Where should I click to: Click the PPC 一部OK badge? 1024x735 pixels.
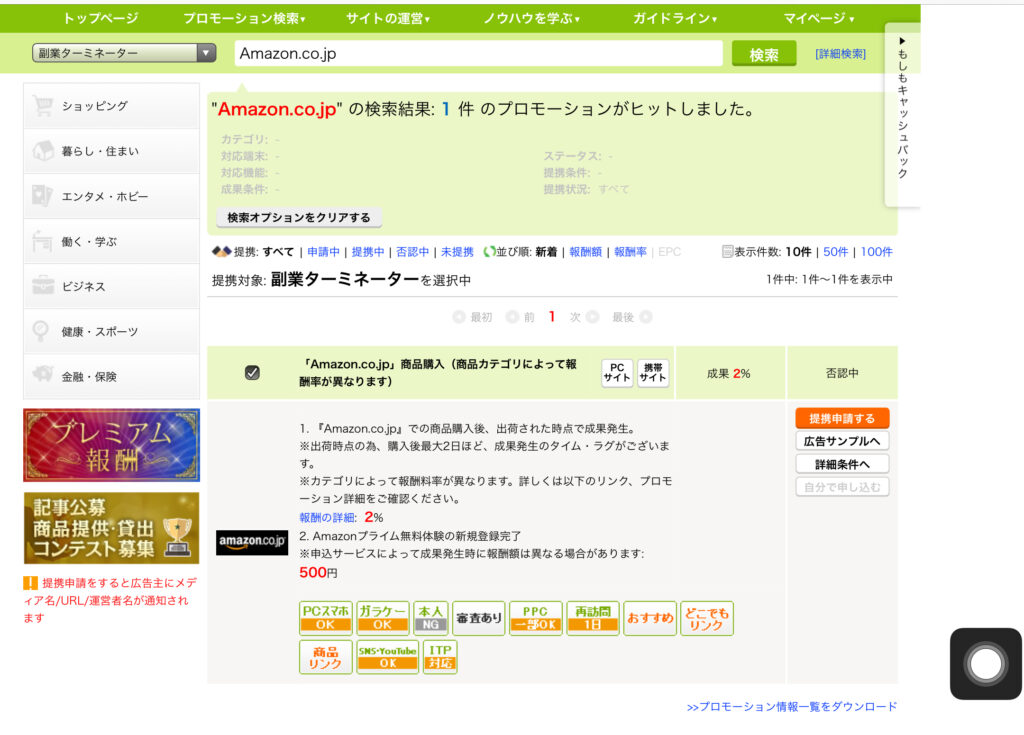pos(536,618)
